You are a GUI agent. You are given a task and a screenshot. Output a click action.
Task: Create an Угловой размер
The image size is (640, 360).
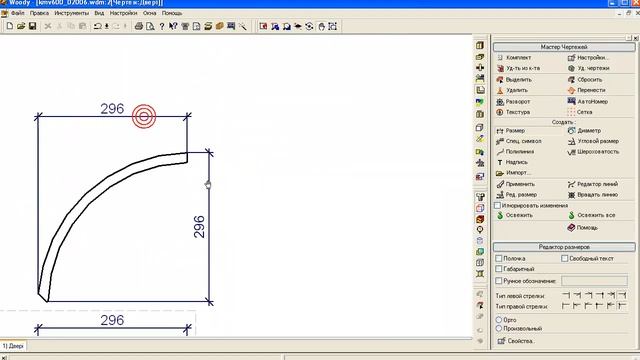593,141
